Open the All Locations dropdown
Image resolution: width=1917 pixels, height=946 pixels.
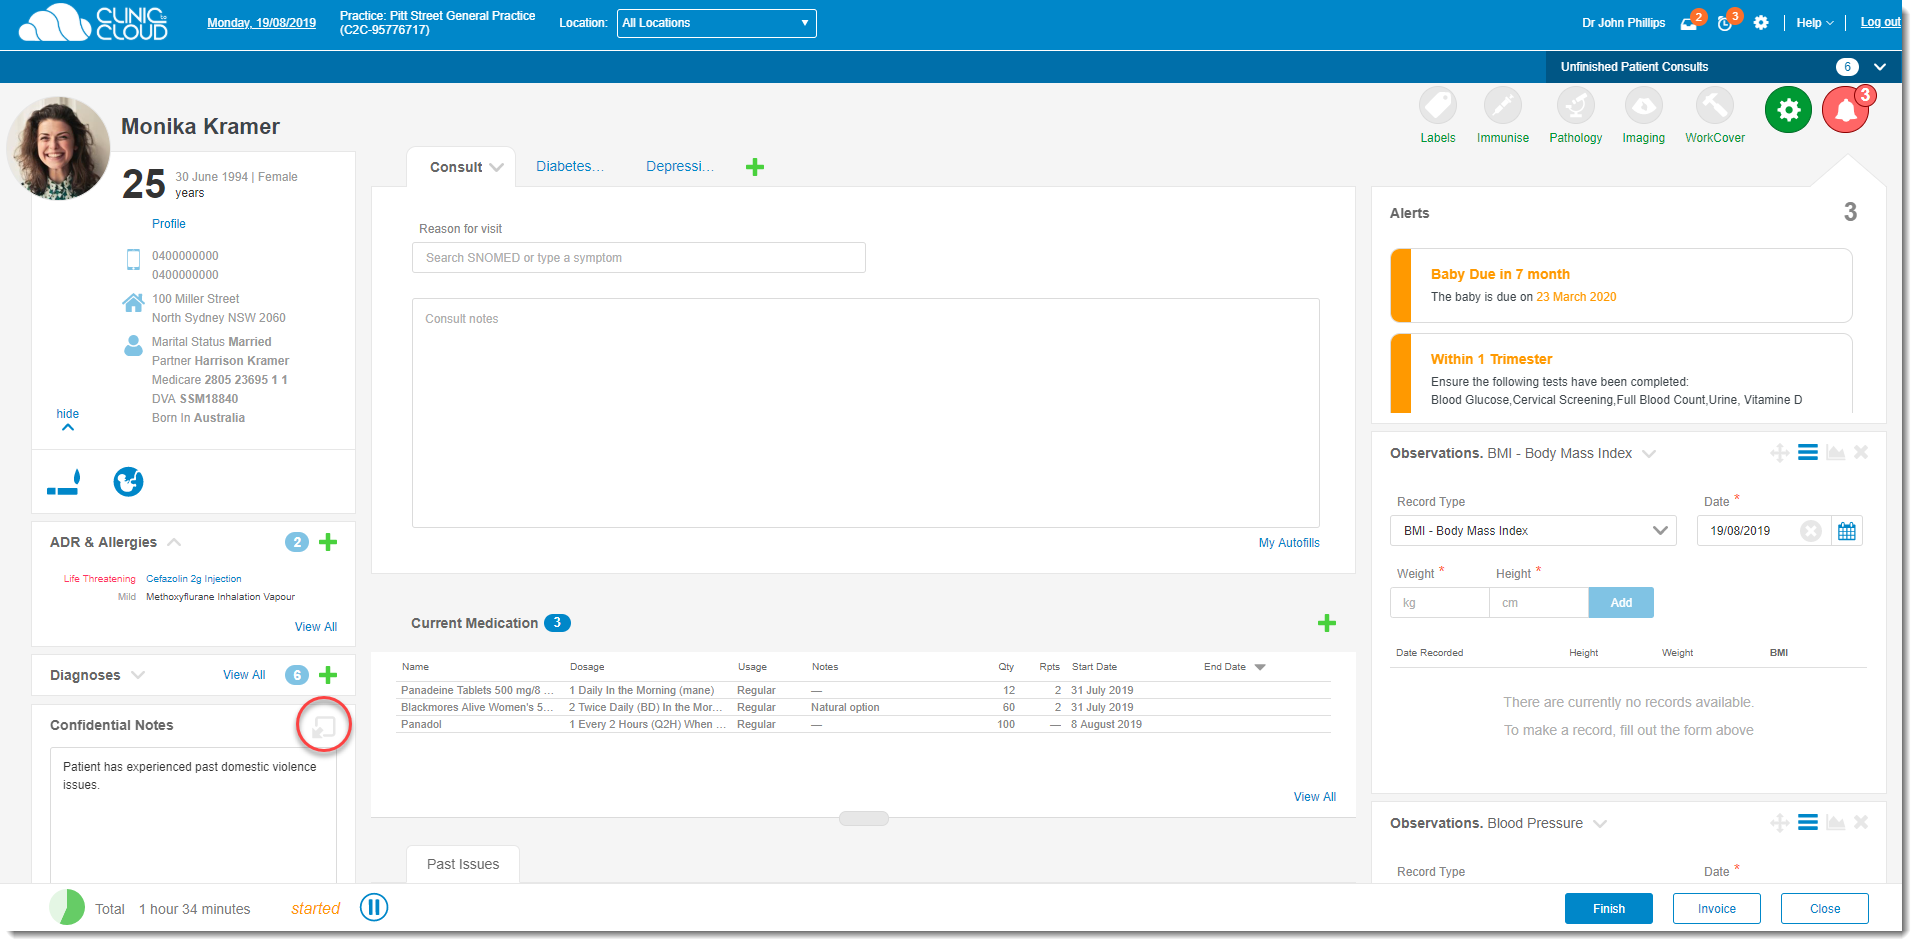point(716,23)
